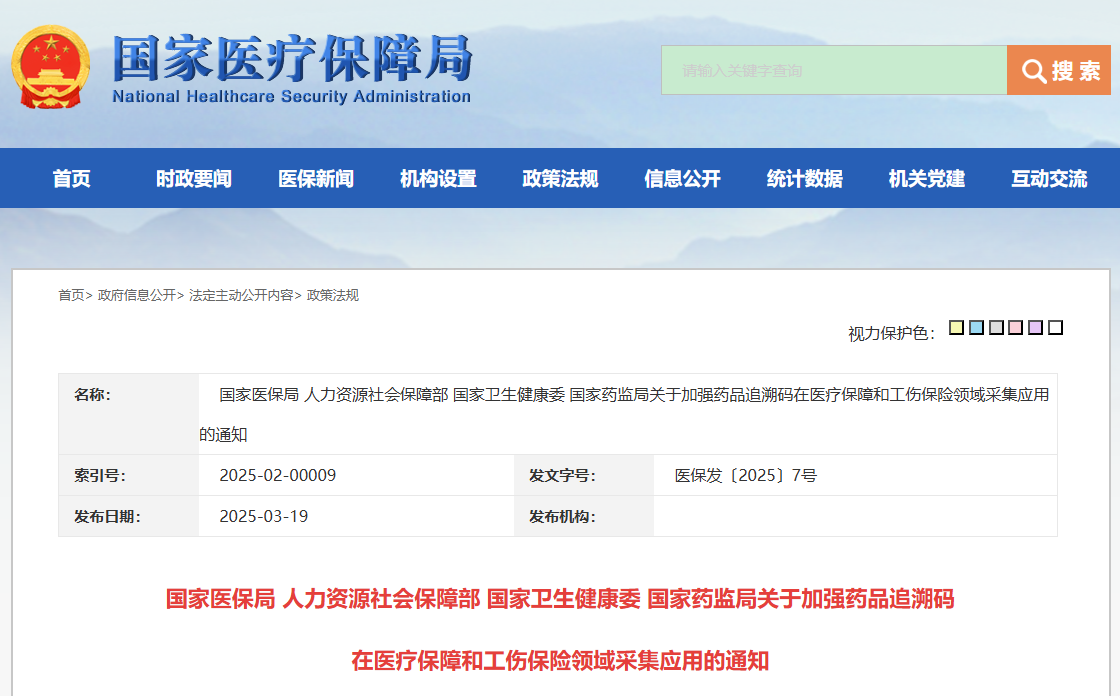Choose the light blue eye-protection color
The height and width of the screenshot is (696, 1120).
tap(976, 328)
